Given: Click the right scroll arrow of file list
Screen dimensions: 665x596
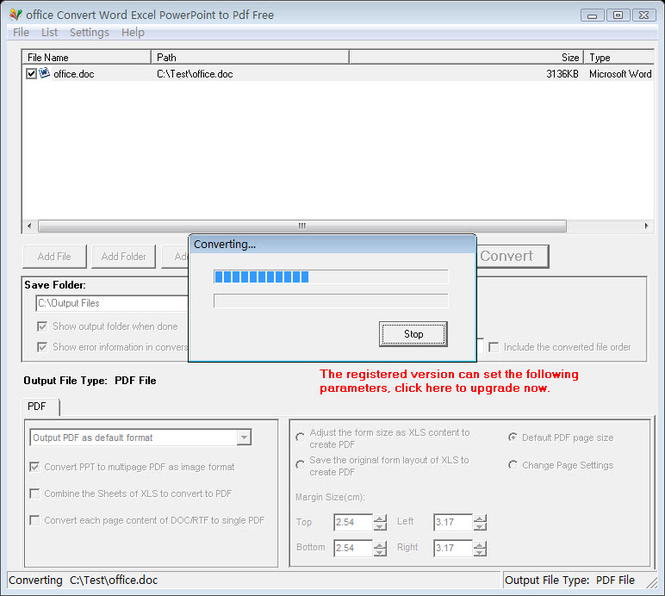Looking at the screenshot, I should [x=646, y=226].
